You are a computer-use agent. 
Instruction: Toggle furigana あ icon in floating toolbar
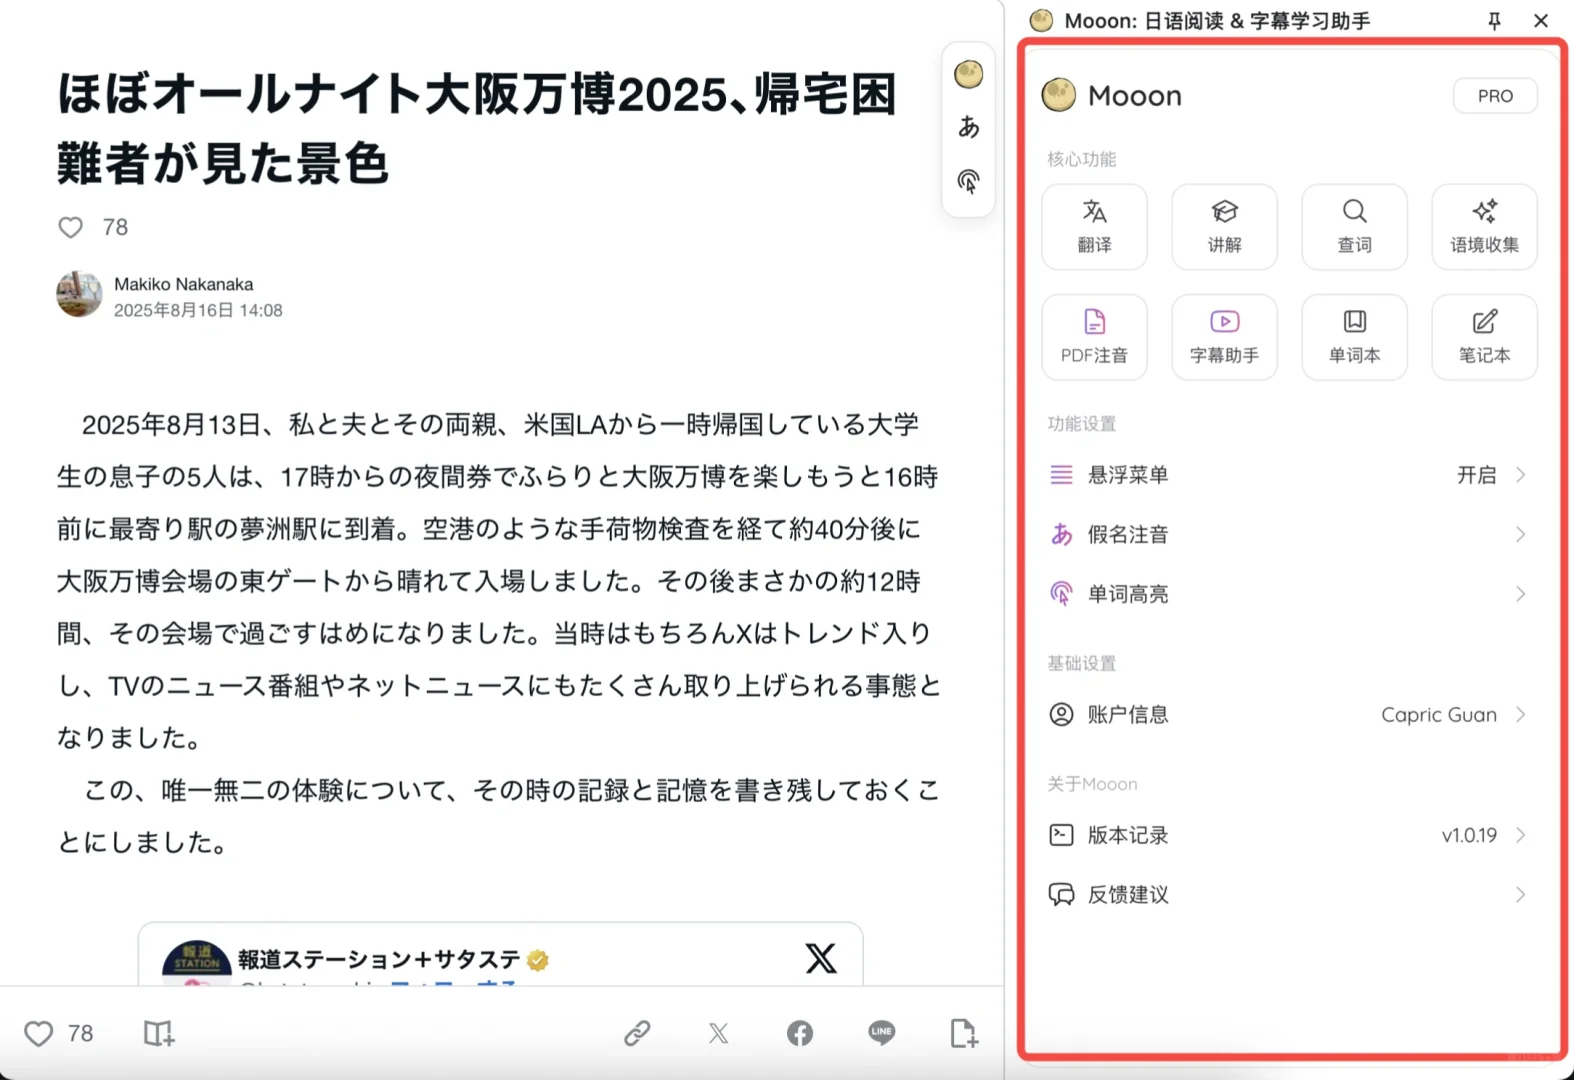968,127
